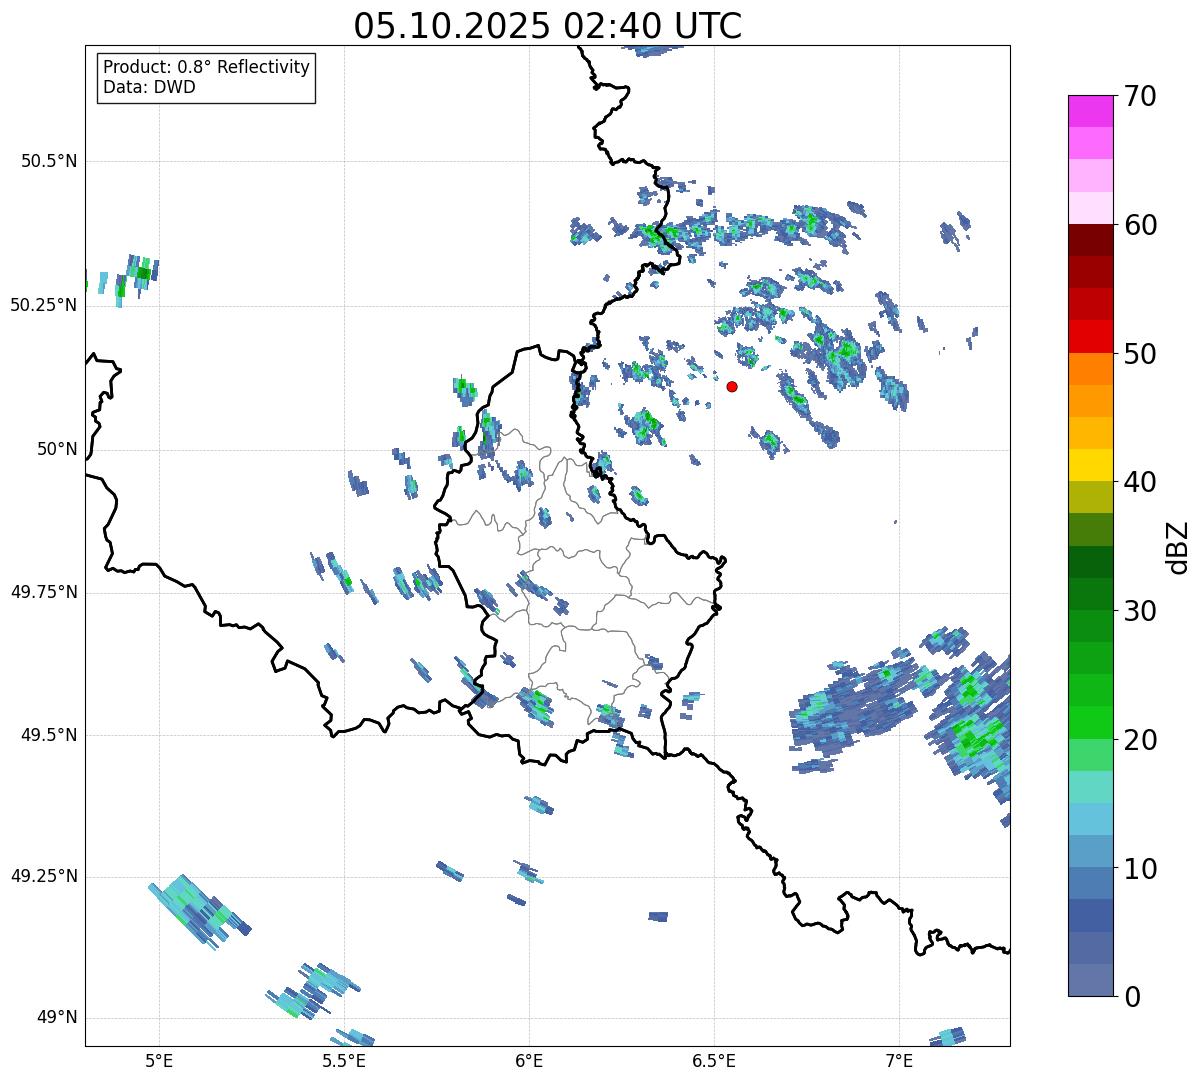Click colorbar tick value 20
Image resolution: width=1202 pixels, height=1081 pixels.
click(1140, 740)
